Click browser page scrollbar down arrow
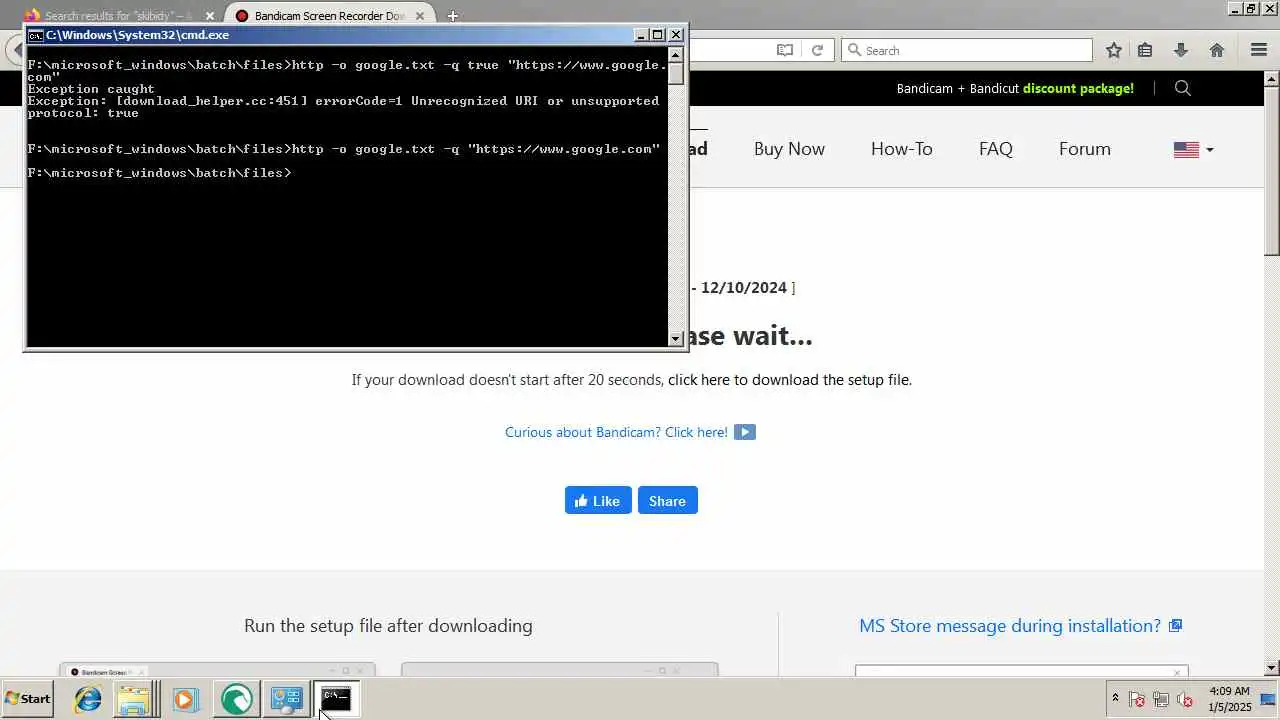Image resolution: width=1280 pixels, height=720 pixels. (x=1272, y=667)
